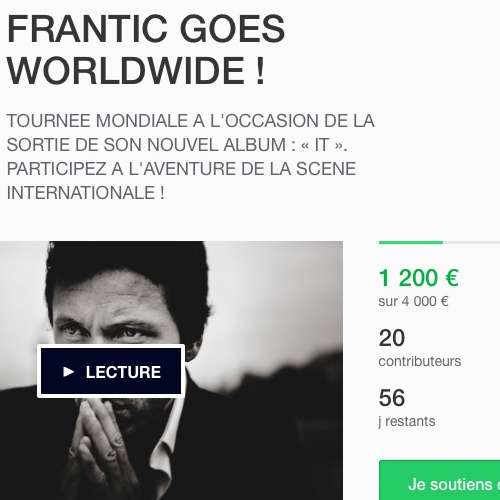The image size is (500, 500).
Task: Click the "INTERNATIONALE !" last description line
Action: [85, 193]
